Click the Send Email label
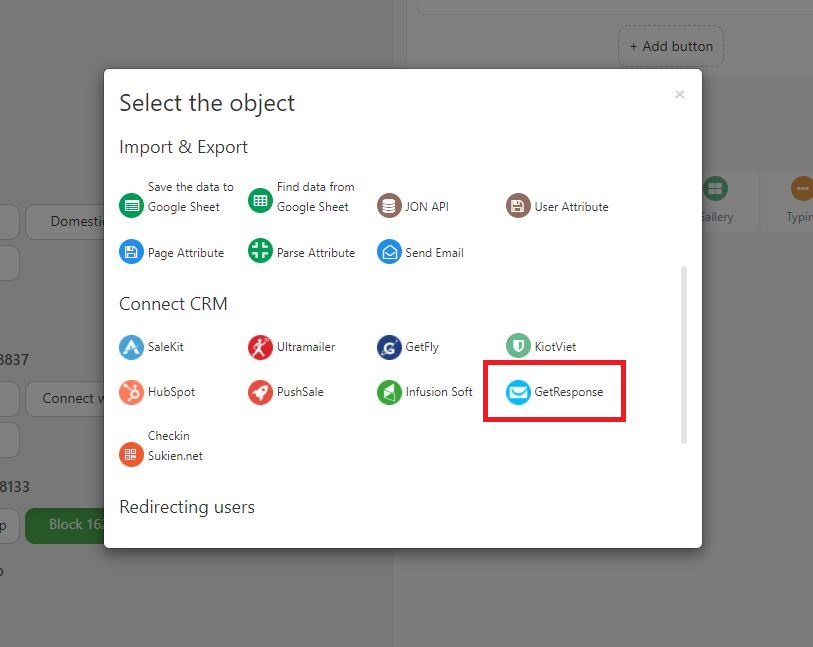Image resolution: width=813 pixels, height=647 pixels. point(434,252)
